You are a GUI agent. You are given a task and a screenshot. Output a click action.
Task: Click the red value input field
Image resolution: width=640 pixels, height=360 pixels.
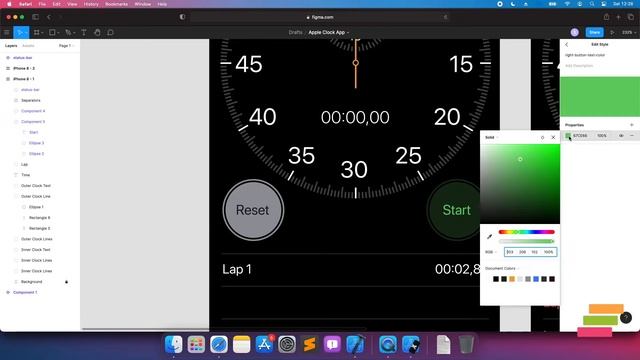pyautogui.click(x=510, y=252)
